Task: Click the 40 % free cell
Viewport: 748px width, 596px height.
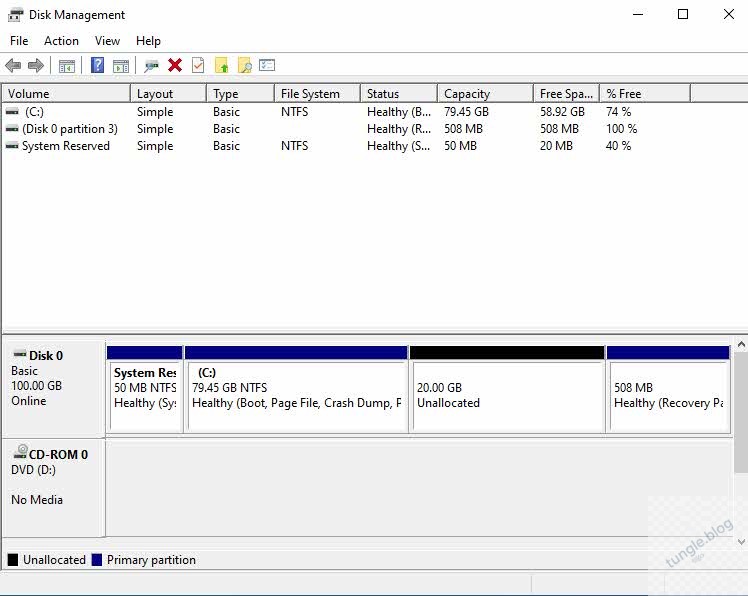Action: pyautogui.click(x=619, y=146)
